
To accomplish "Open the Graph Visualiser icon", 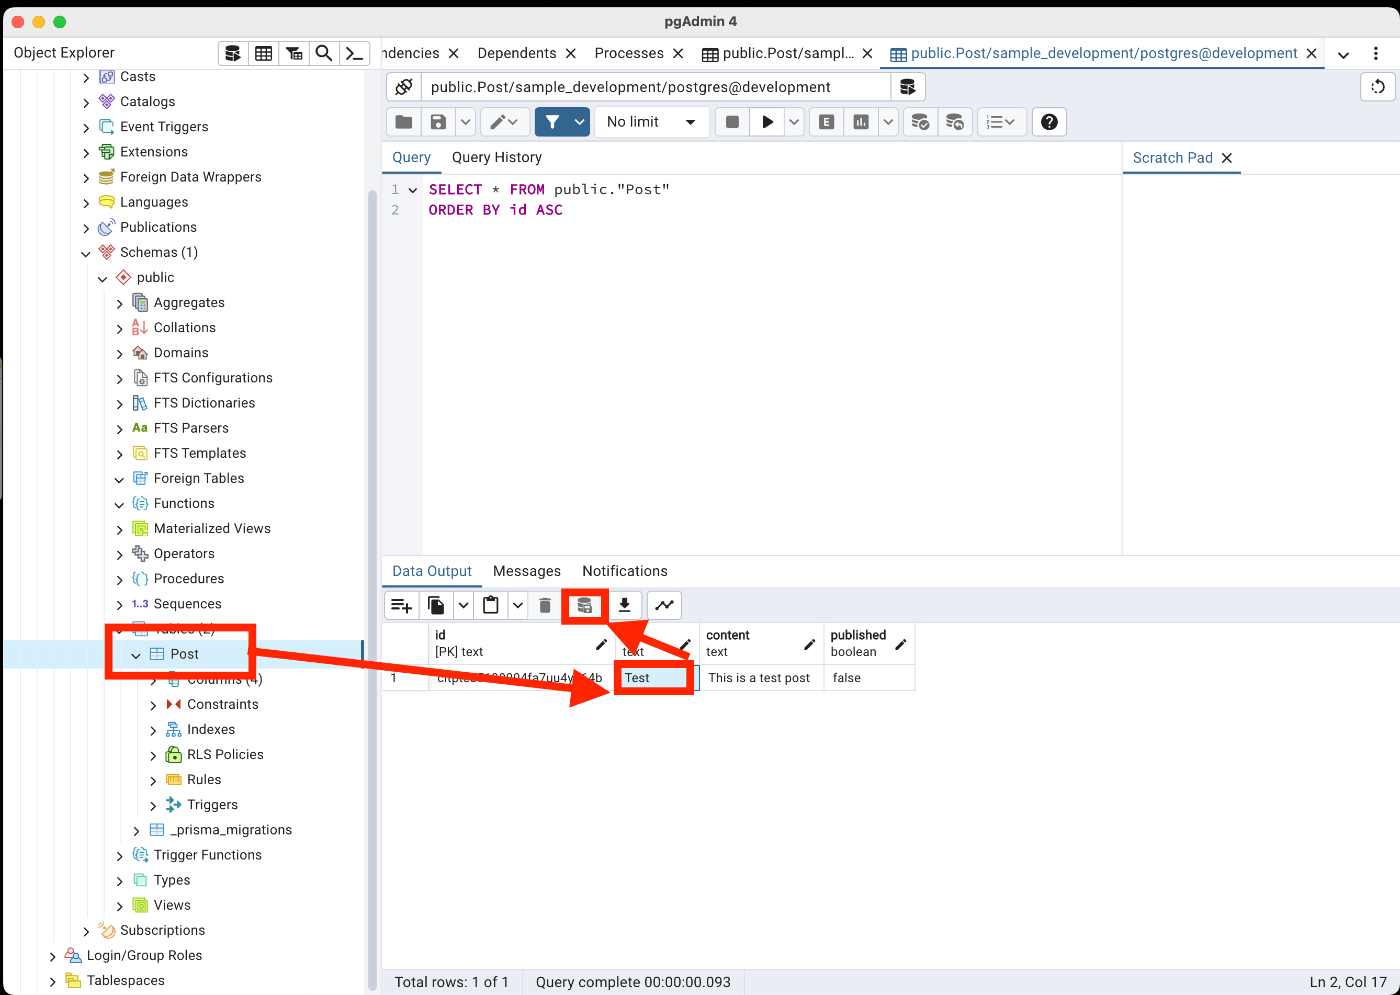I will (664, 605).
